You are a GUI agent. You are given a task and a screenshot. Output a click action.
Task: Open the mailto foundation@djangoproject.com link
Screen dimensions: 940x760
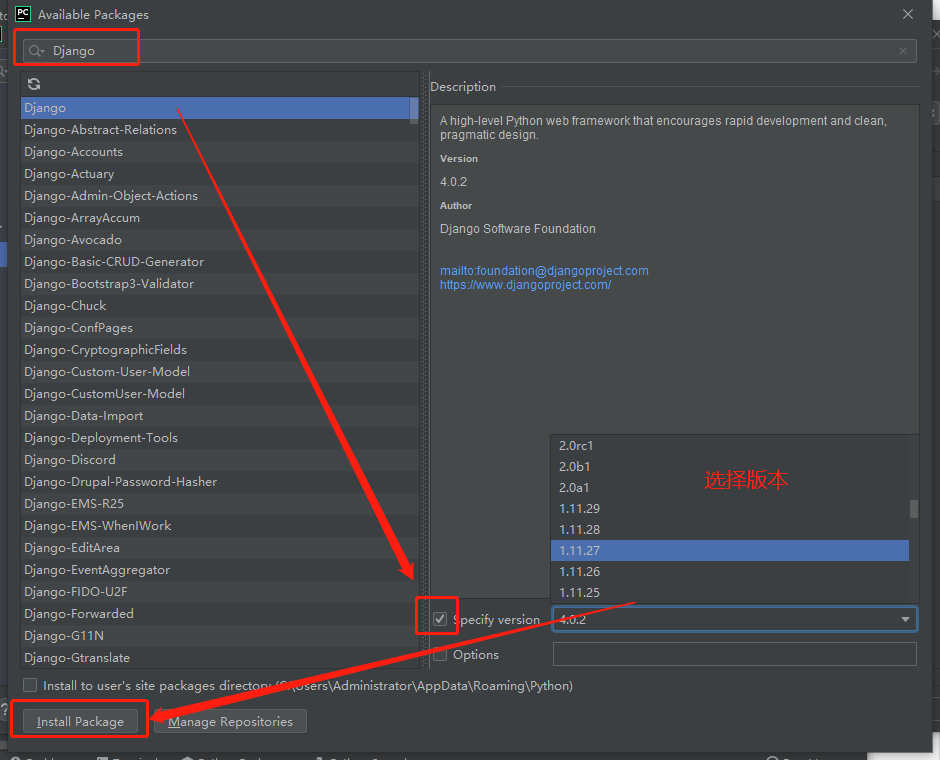tap(544, 270)
